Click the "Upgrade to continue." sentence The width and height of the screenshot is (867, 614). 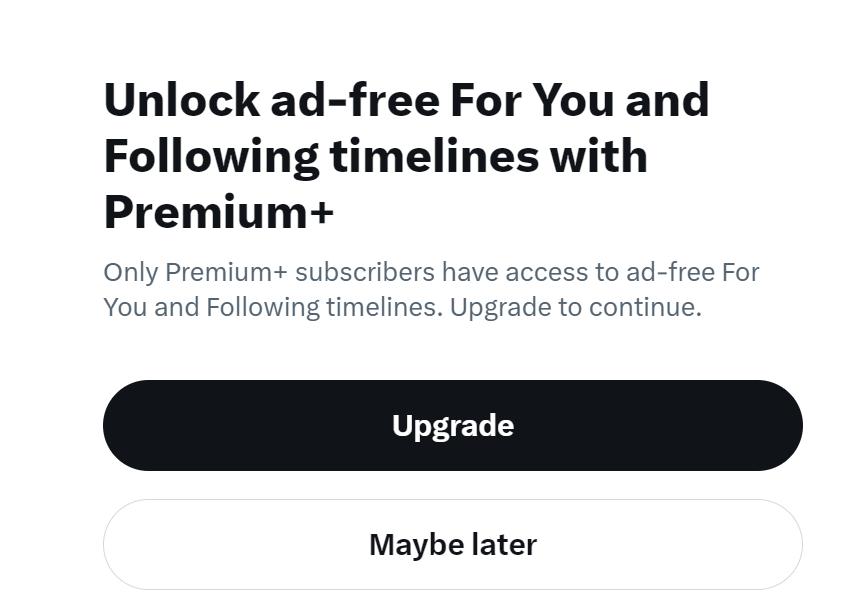[575, 307]
